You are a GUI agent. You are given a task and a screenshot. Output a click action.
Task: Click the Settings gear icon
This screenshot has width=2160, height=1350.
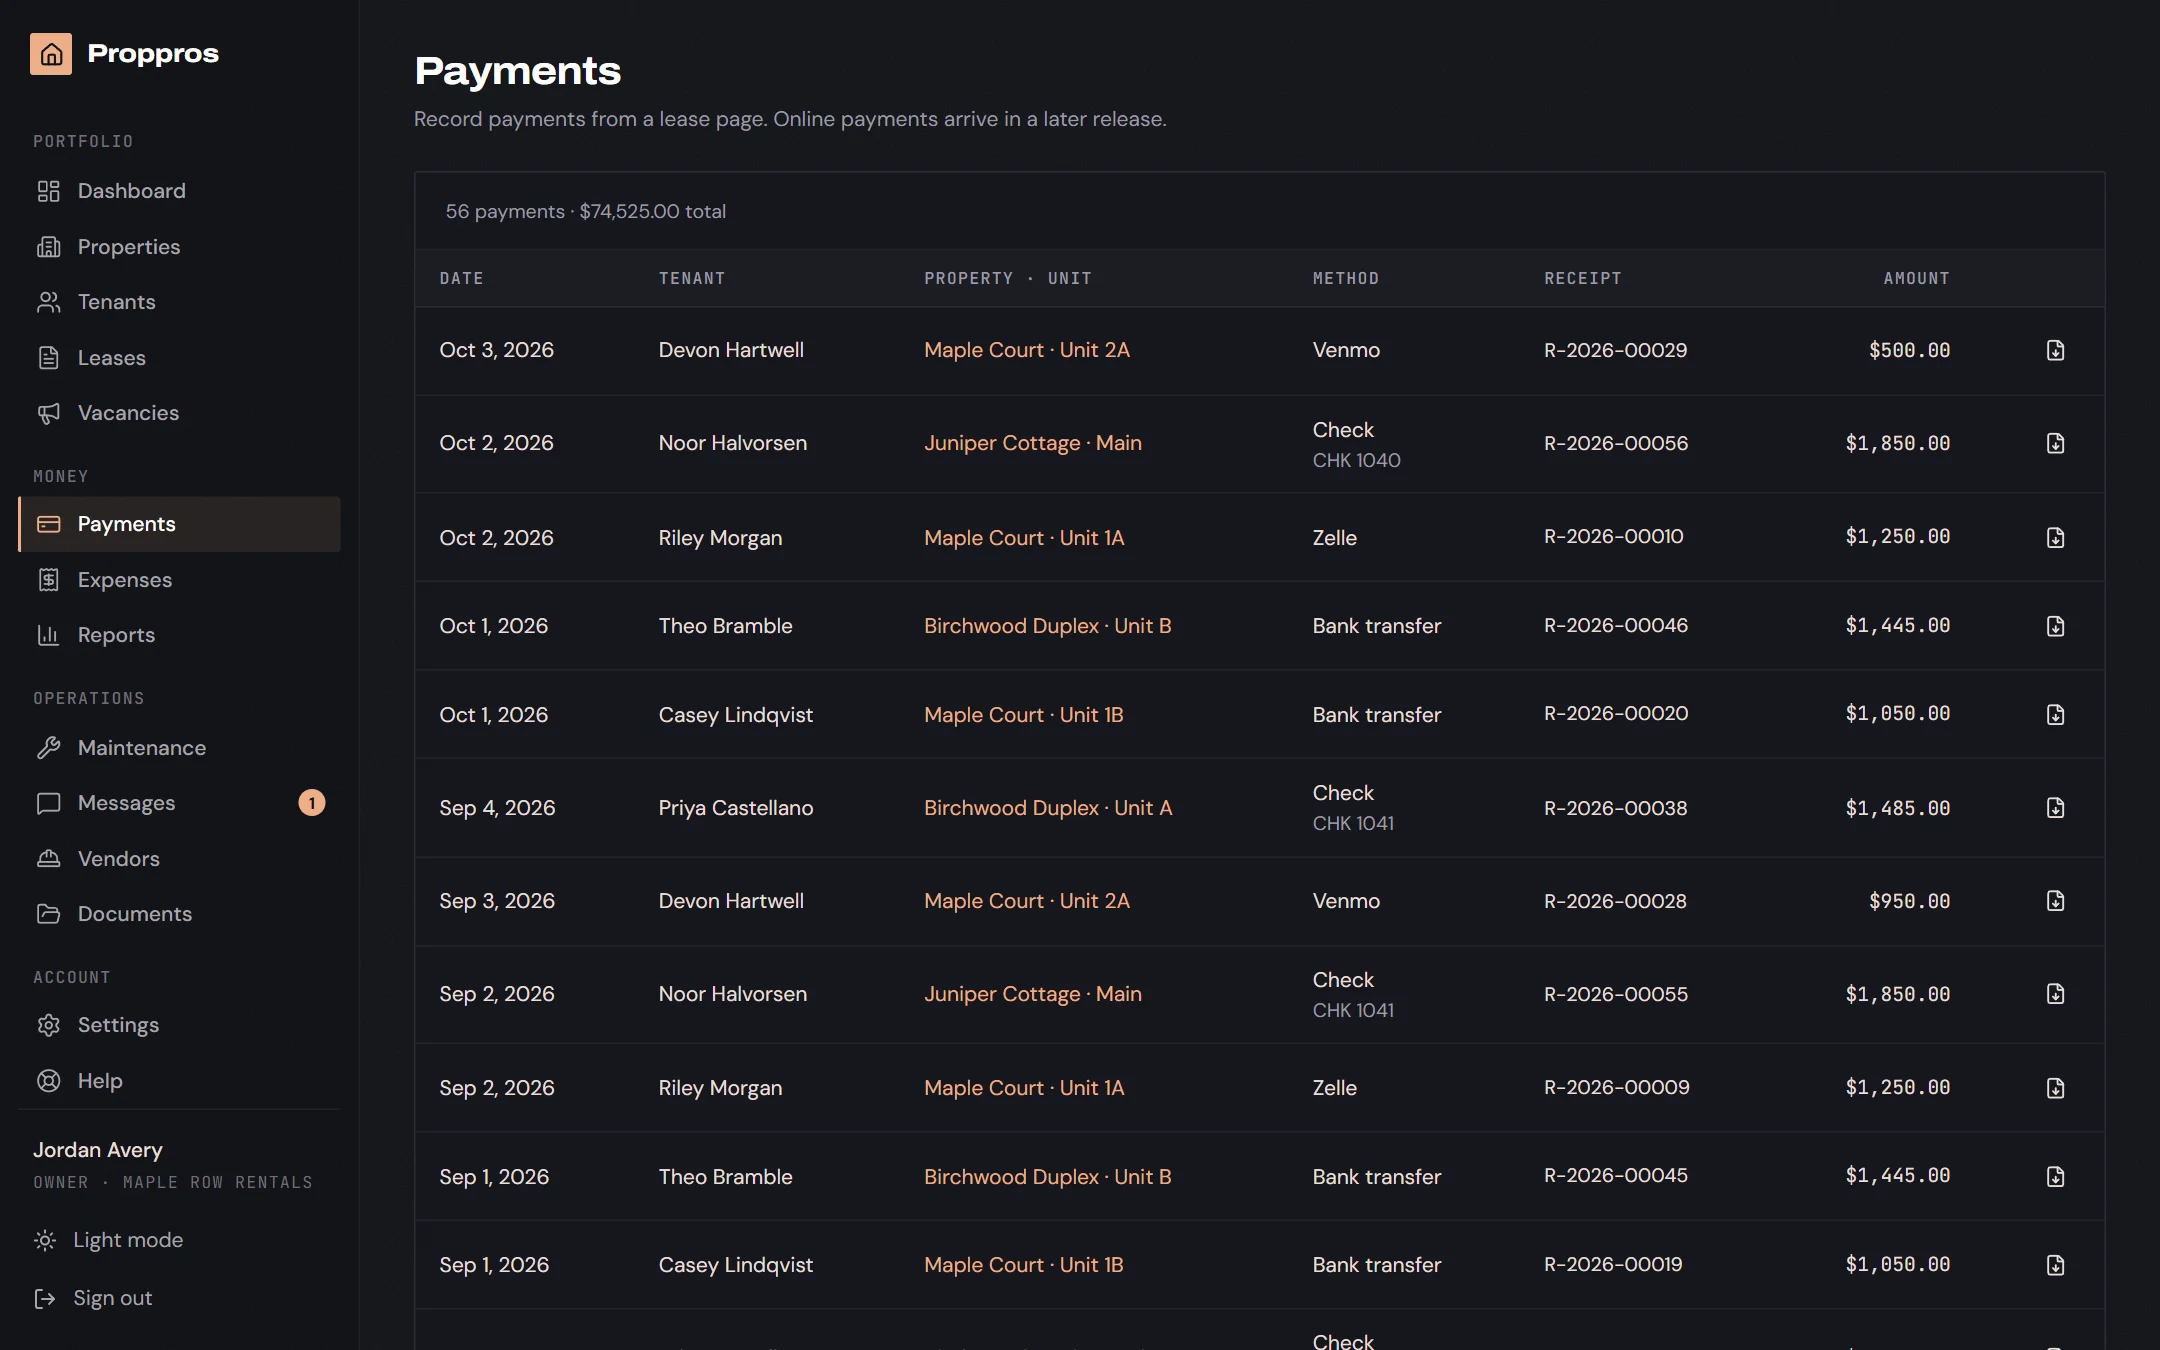coord(48,1025)
